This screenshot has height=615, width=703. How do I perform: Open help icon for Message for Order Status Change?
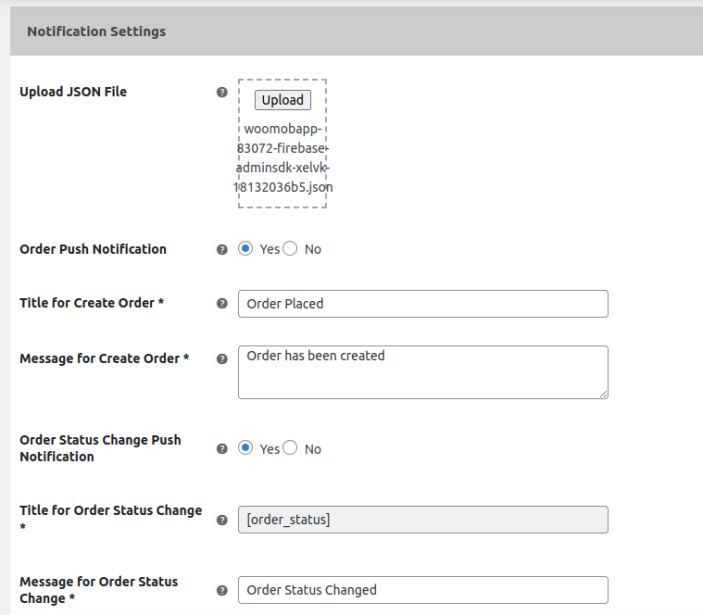222,590
